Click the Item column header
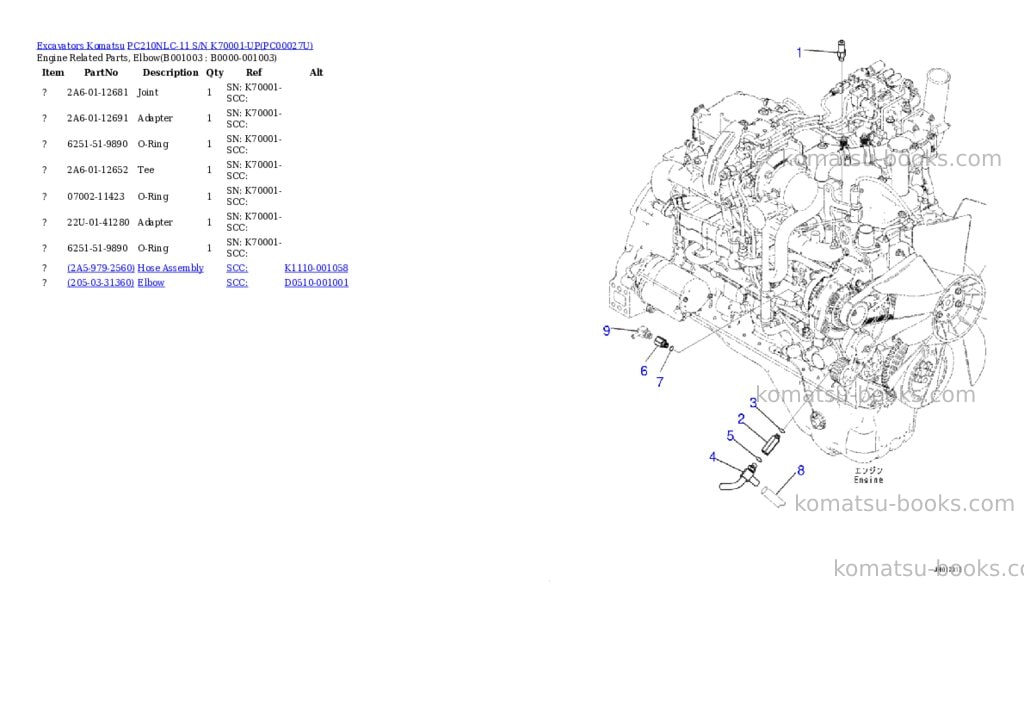1024x725 pixels. (53, 72)
